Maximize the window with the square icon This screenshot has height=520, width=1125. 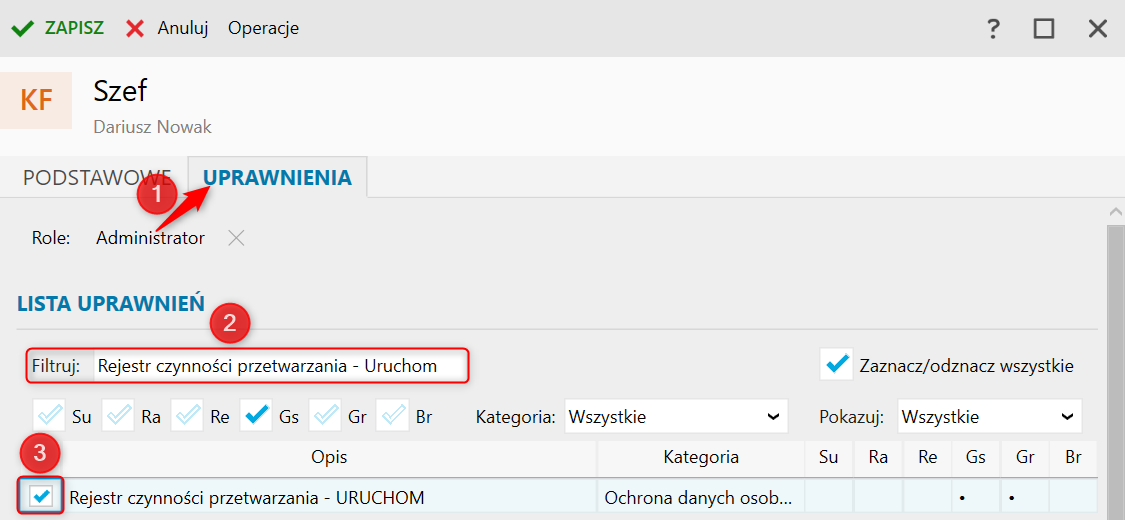[x=1044, y=29]
